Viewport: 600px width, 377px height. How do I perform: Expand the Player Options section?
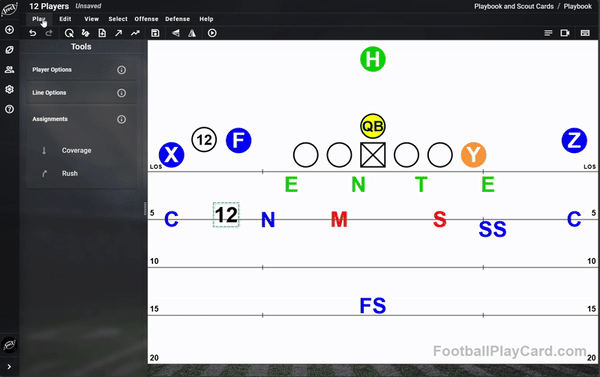pyautogui.click(x=81, y=70)
